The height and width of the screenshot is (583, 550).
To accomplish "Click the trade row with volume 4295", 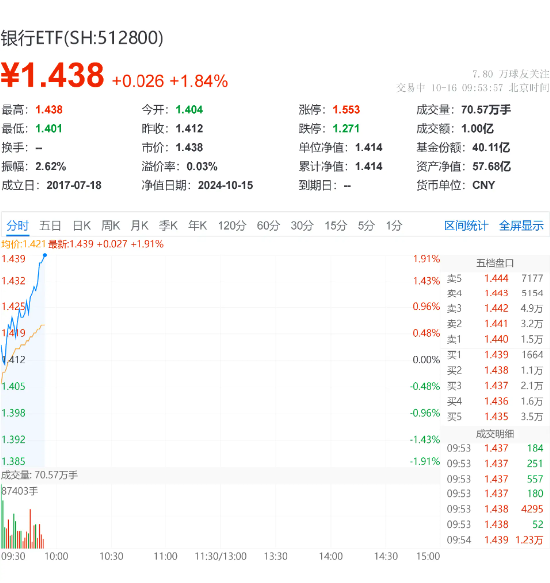I will 495,509.
